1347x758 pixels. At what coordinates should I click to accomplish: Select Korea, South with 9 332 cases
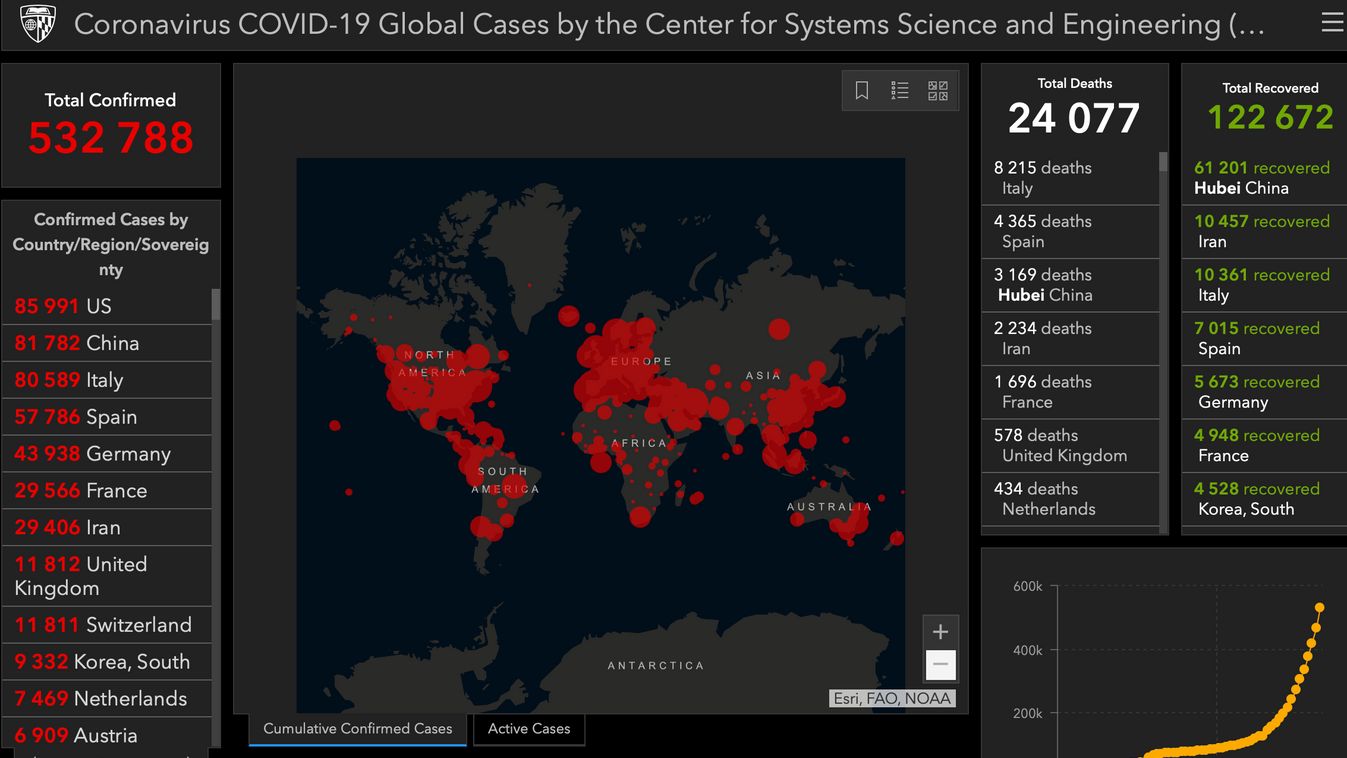(x=107, y=662)
